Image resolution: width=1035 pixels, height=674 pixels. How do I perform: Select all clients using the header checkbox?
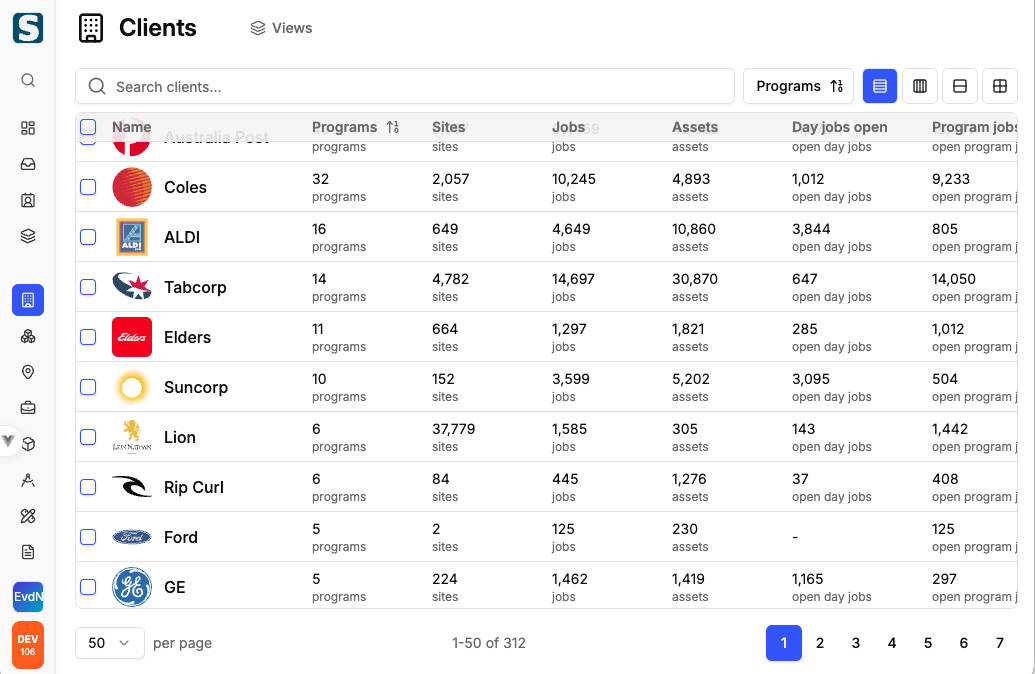coord(88,127)
